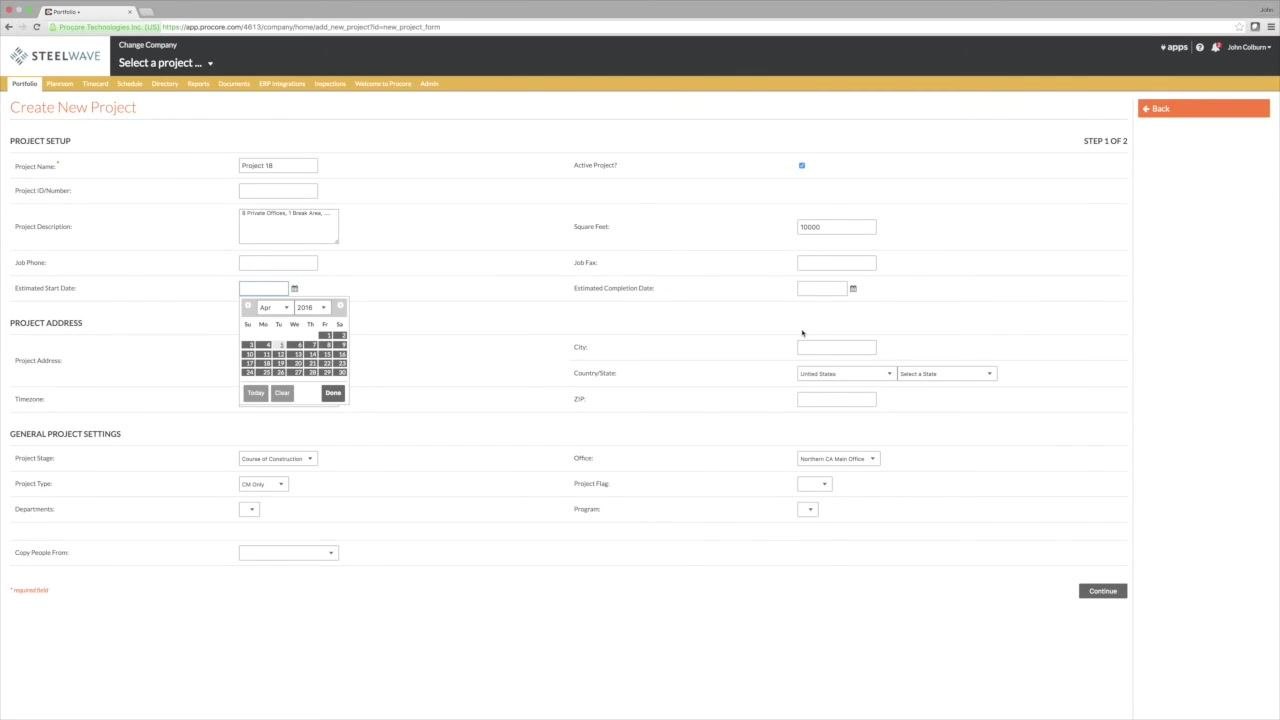Viewport: 1280px width, 720px height.
Task: Switch to Portfolio tab
Action: coord(25,84)
